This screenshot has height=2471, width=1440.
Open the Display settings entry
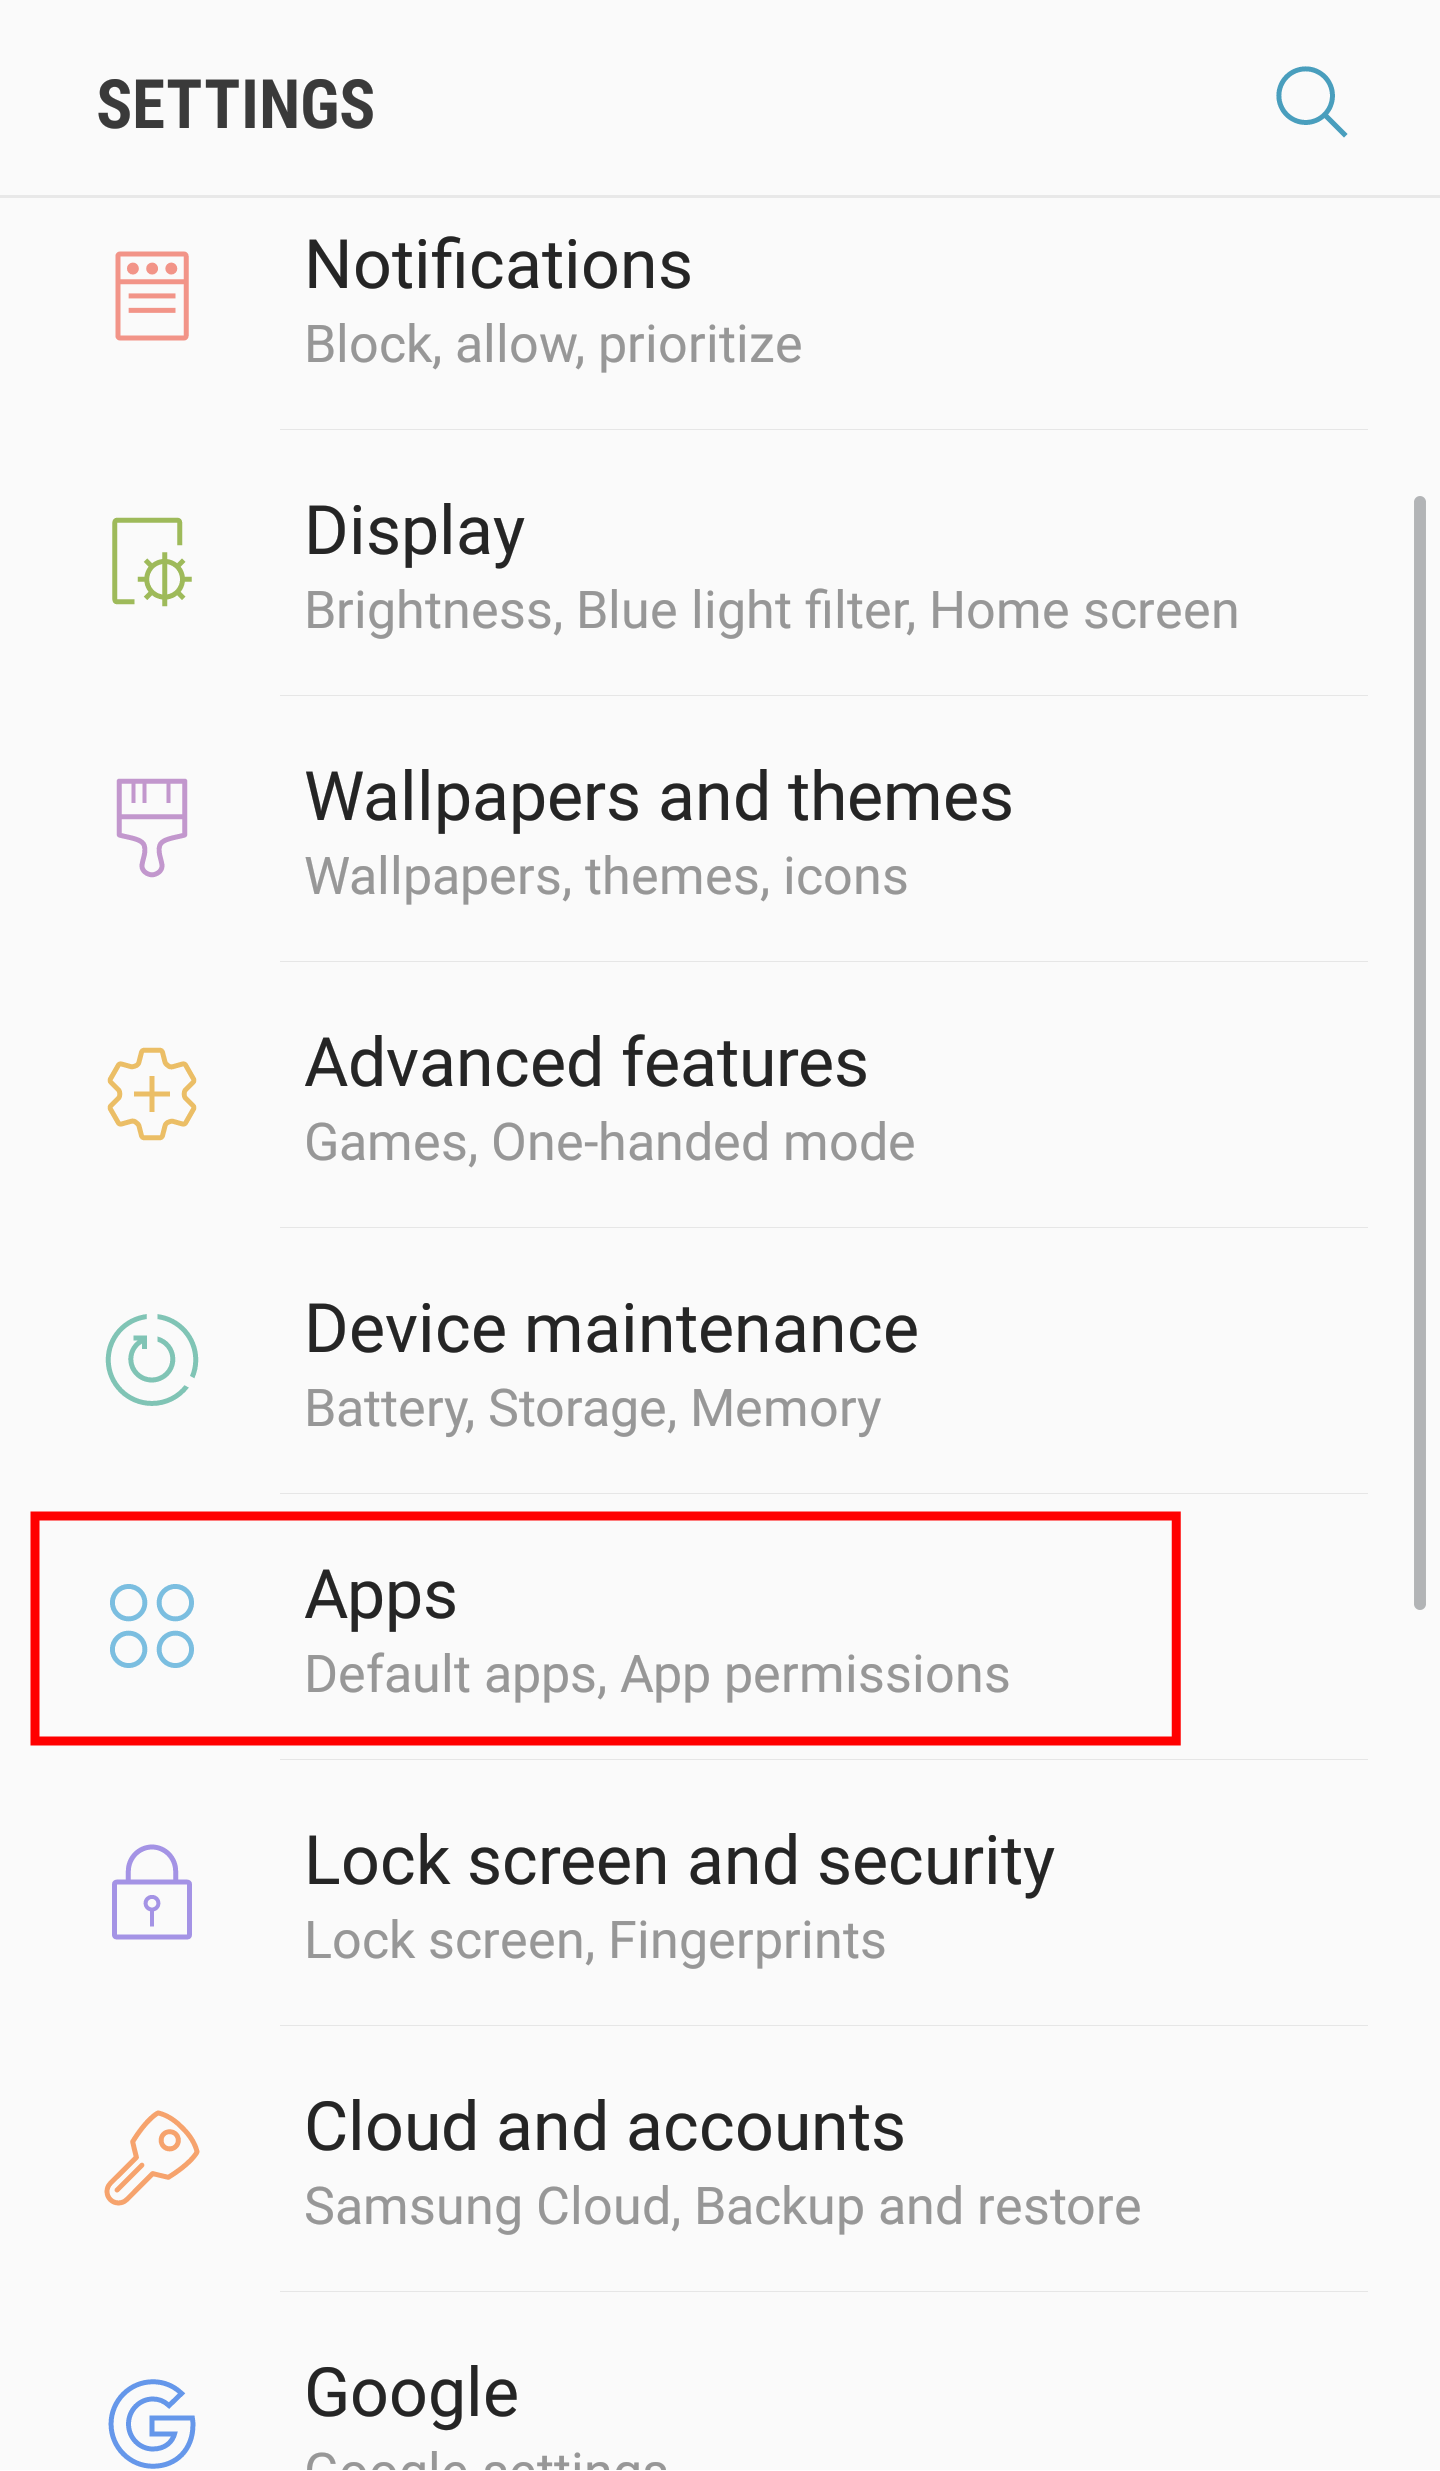[x=720, y=564]
